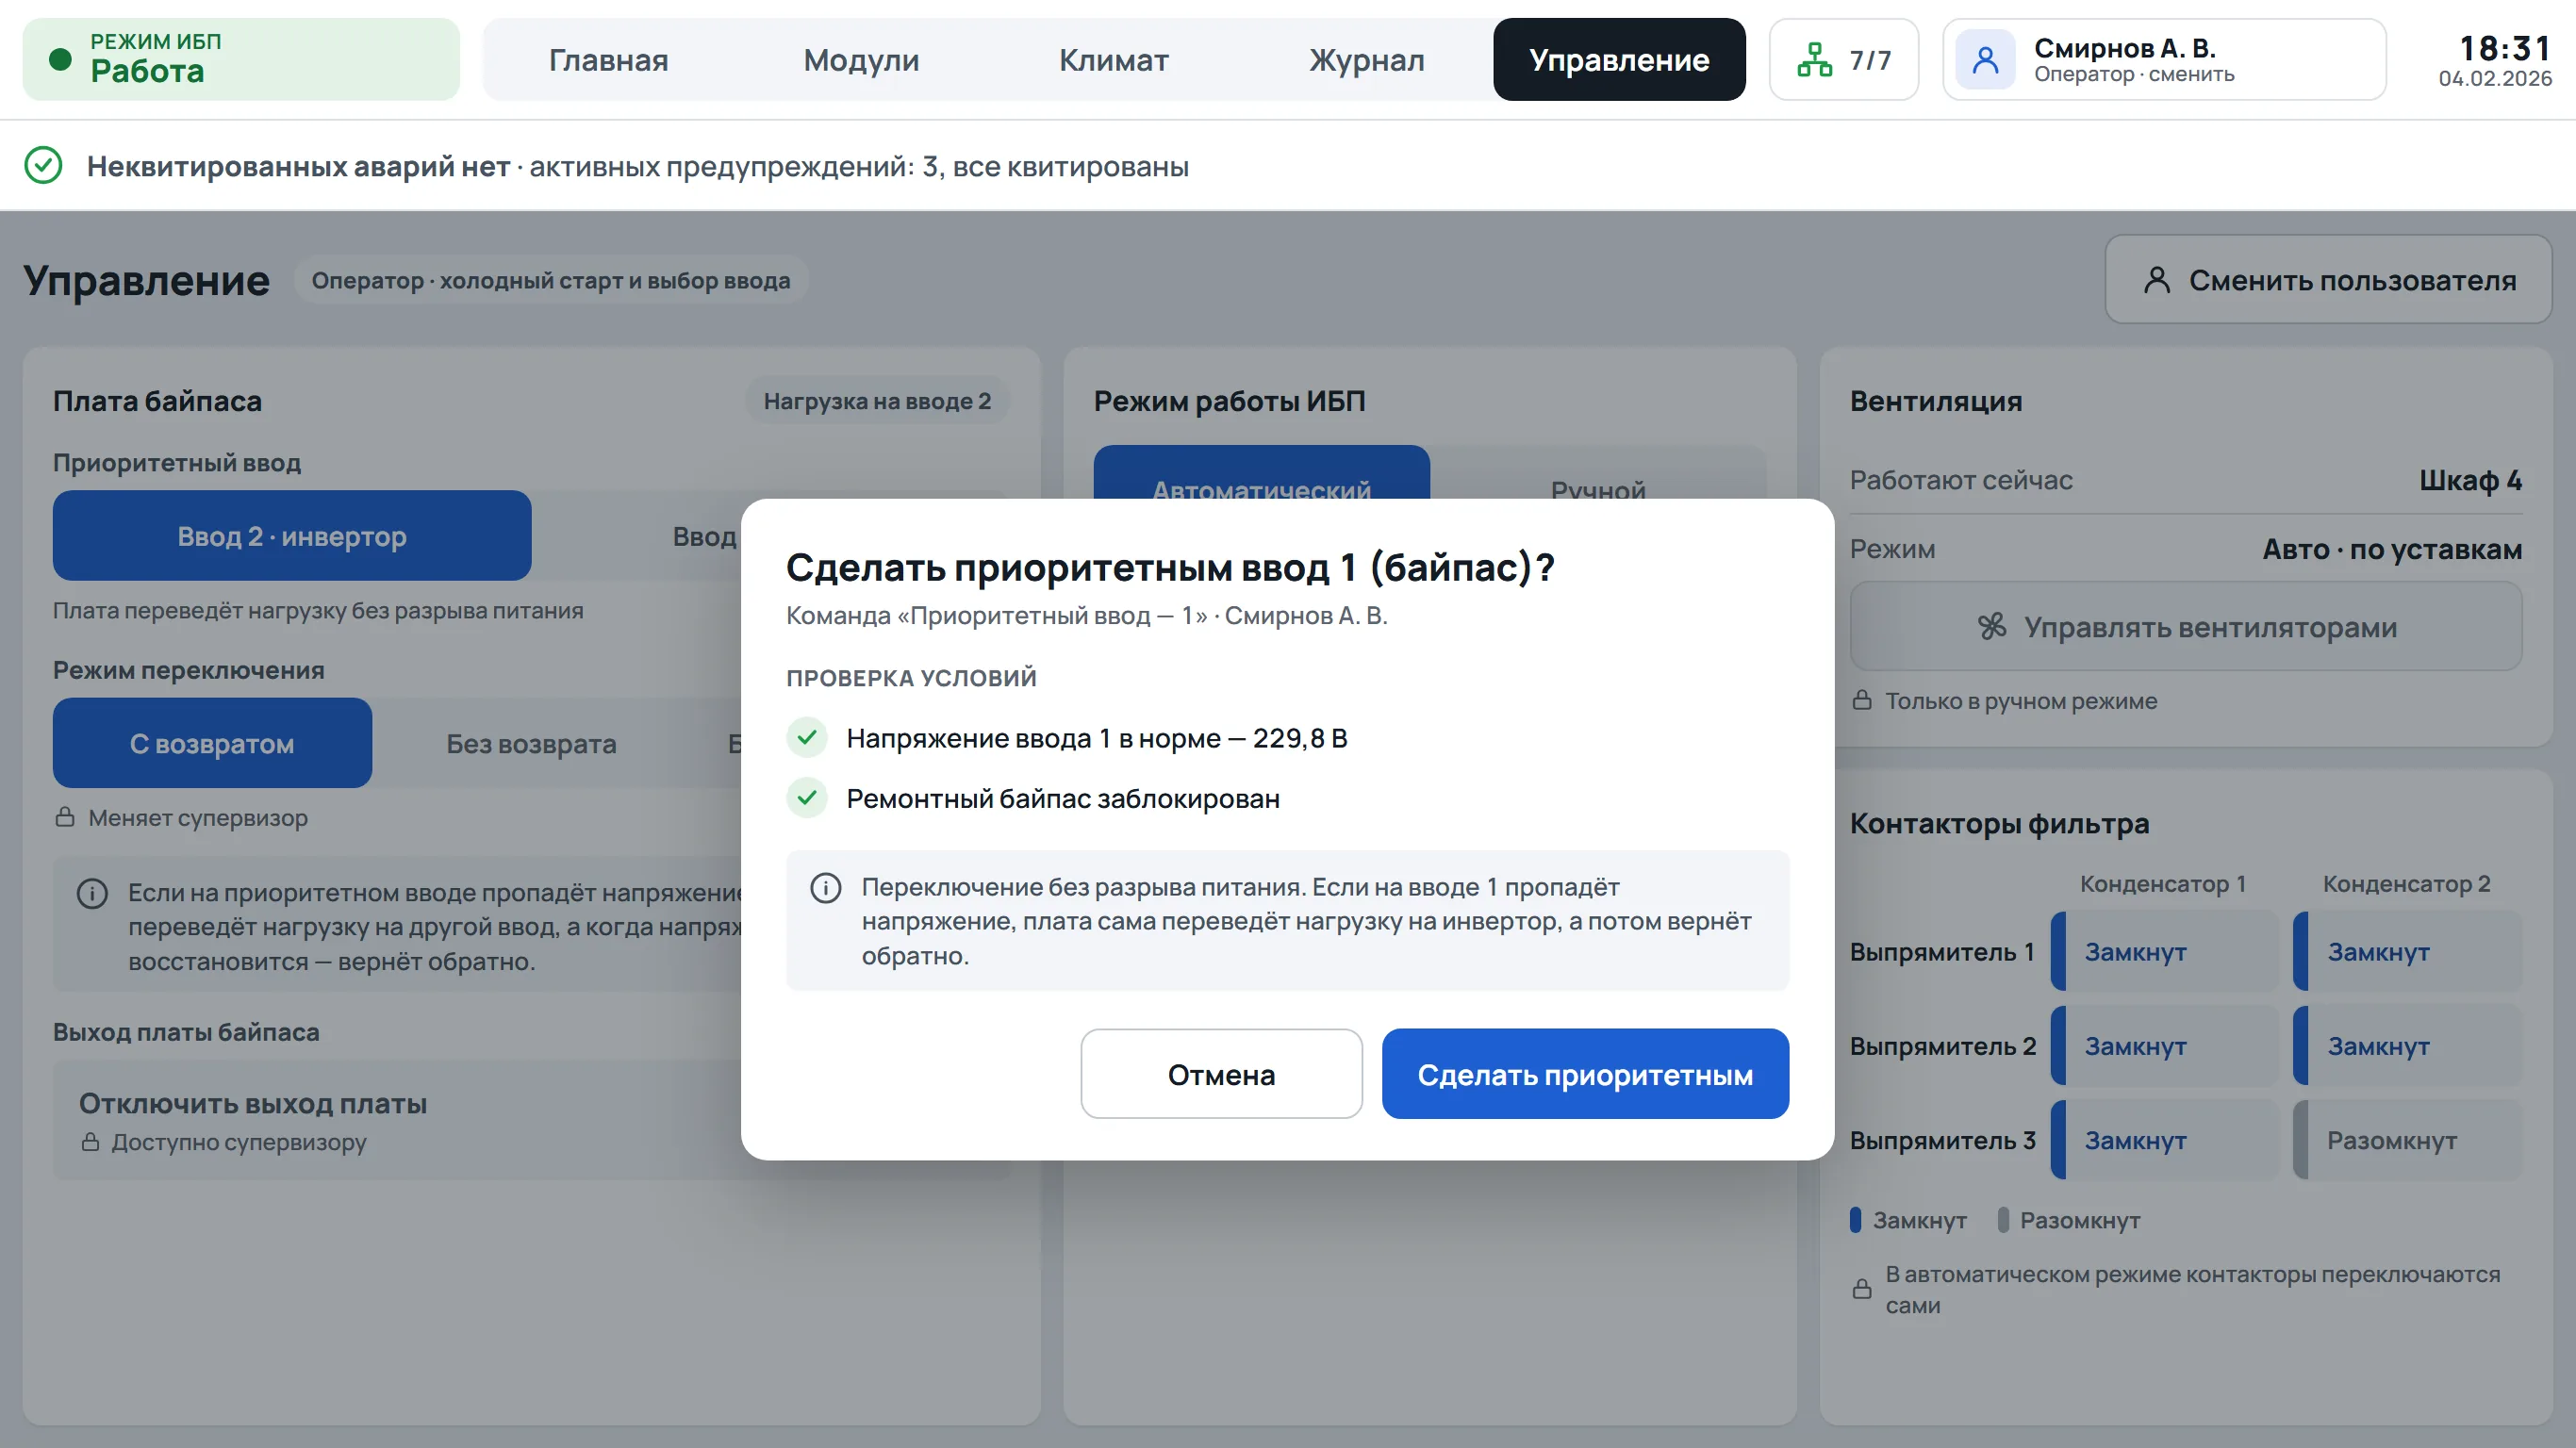Click the lock icon beside Доступно супервизору

pos(90,1141)
